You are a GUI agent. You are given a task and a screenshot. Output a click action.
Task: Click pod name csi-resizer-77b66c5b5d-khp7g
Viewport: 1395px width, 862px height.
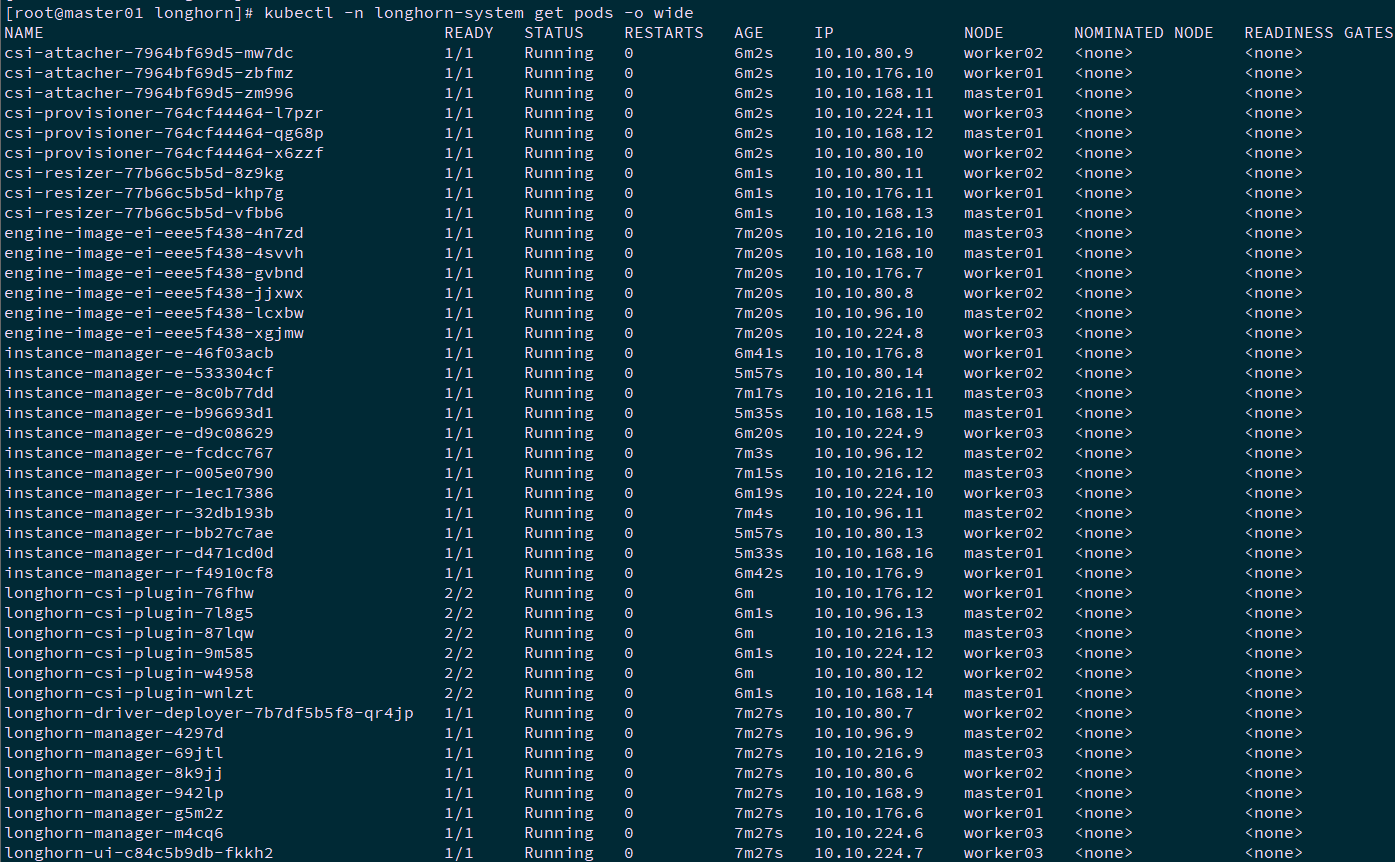click(144, 193)
